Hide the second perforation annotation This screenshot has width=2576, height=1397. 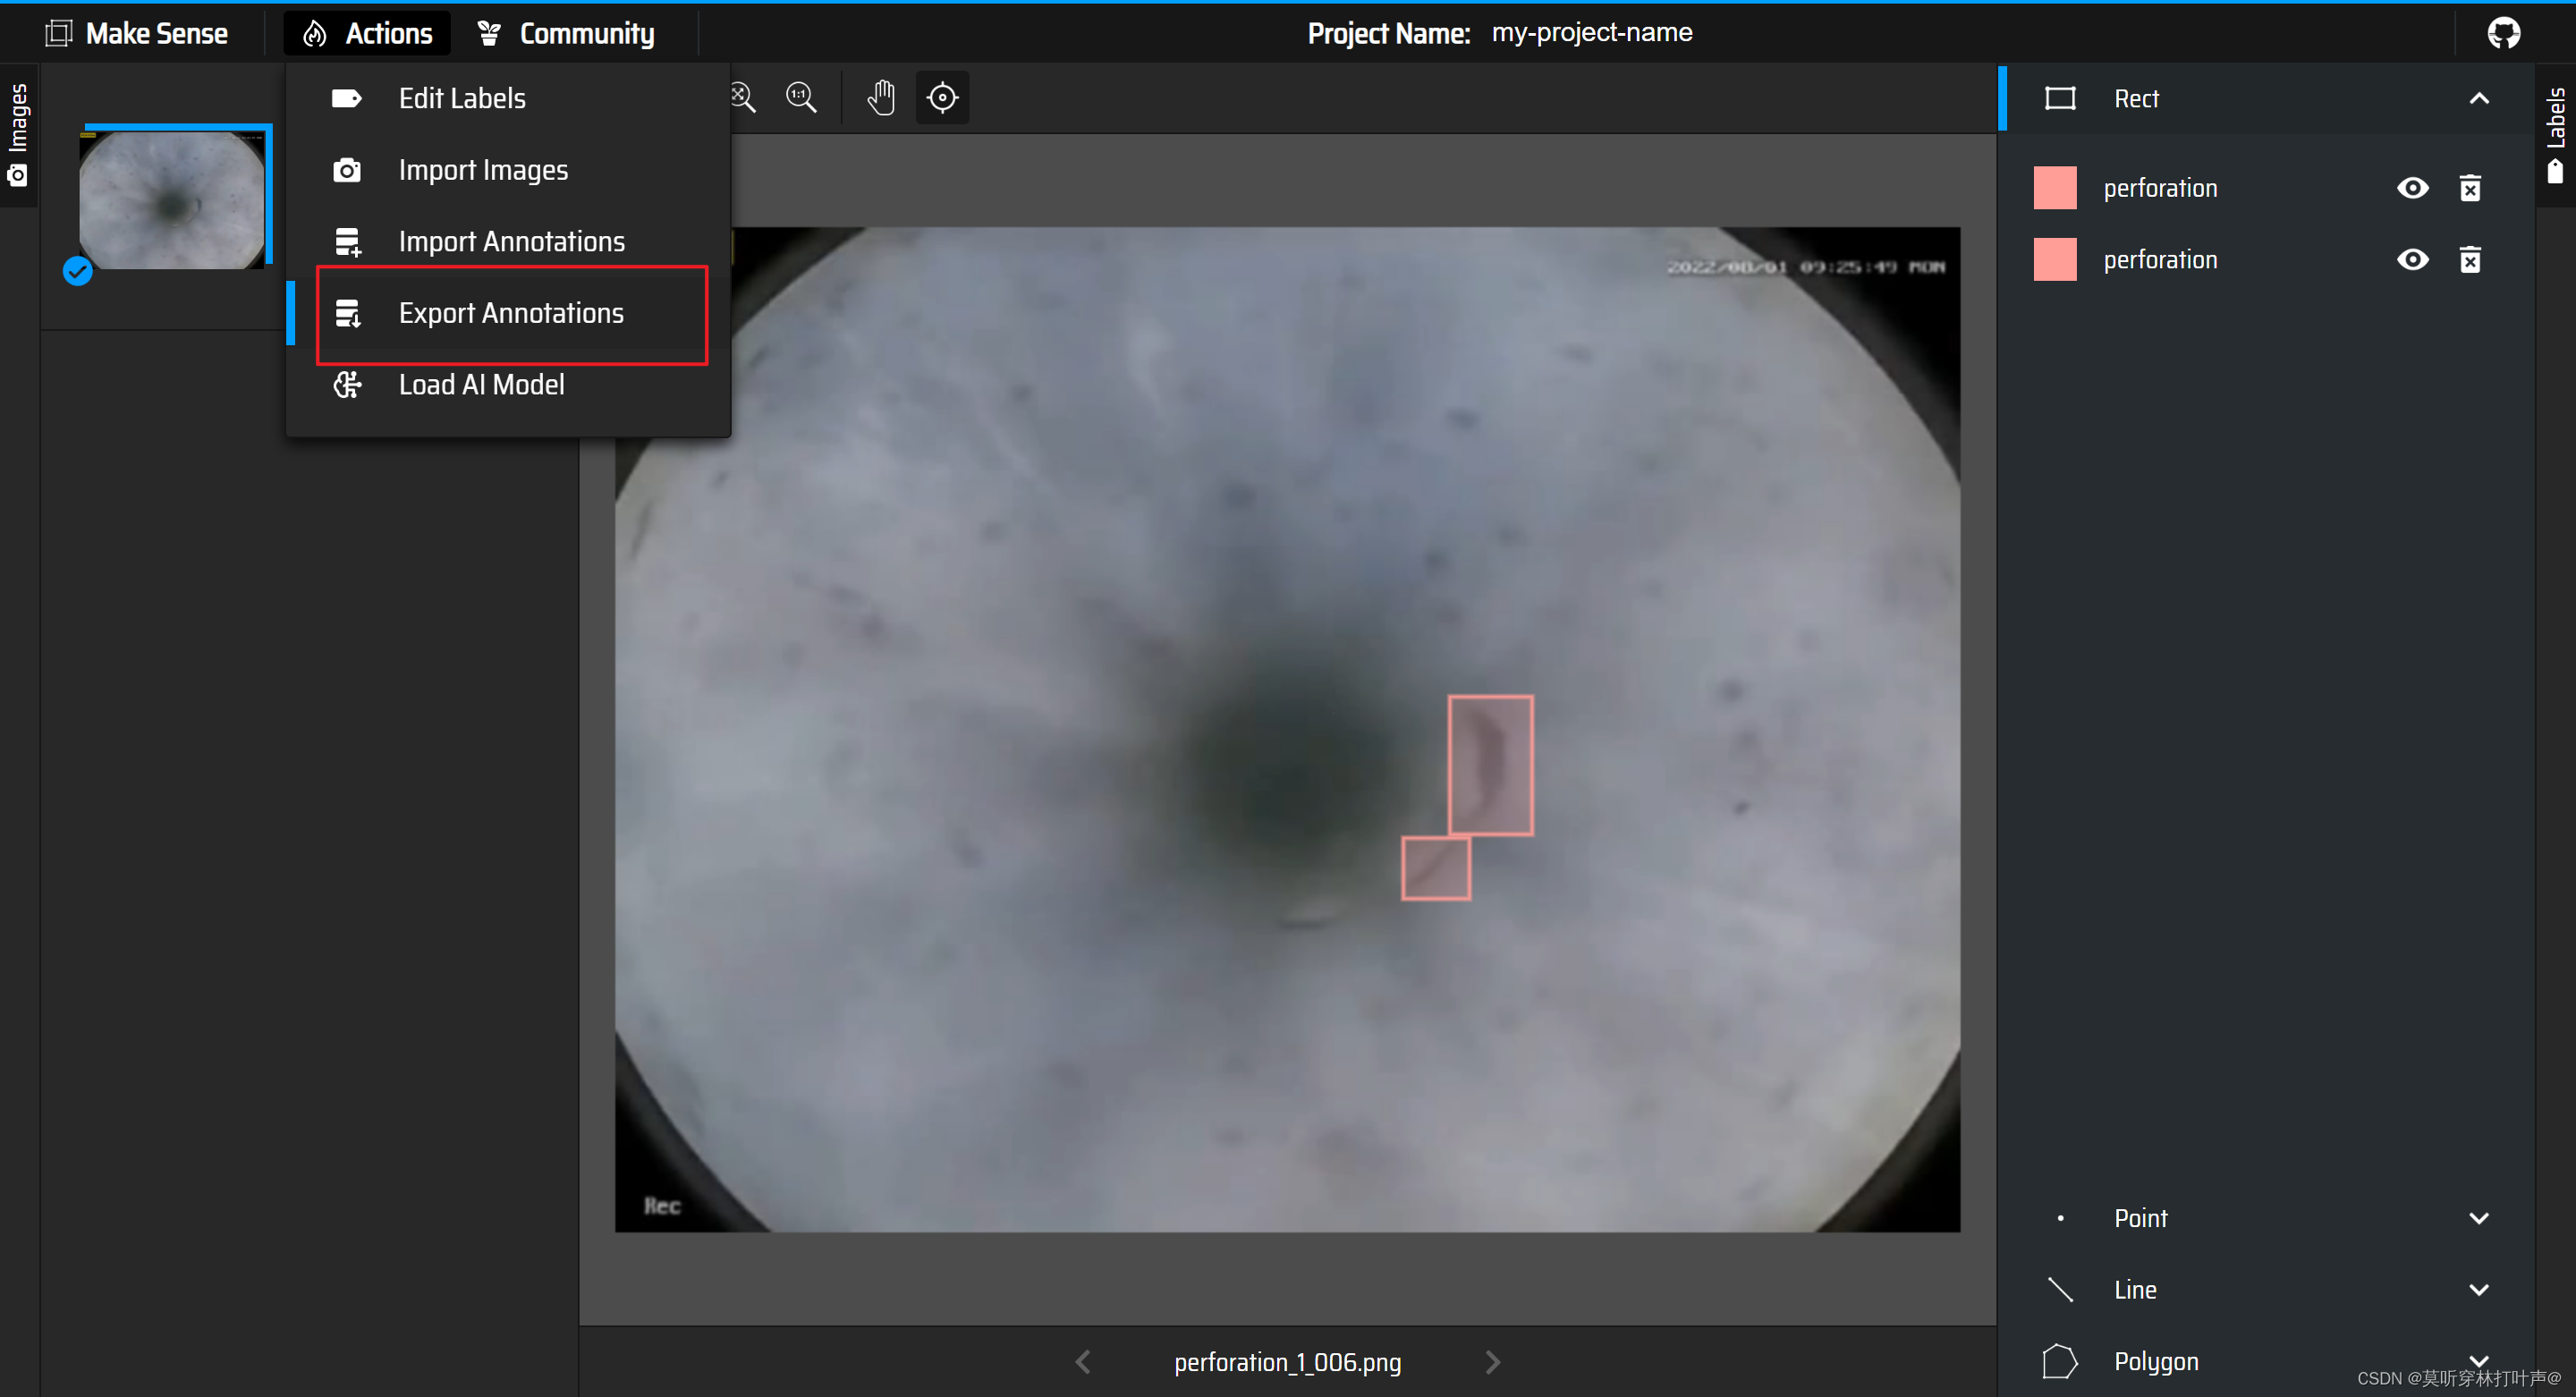(x=2412, y=260)
